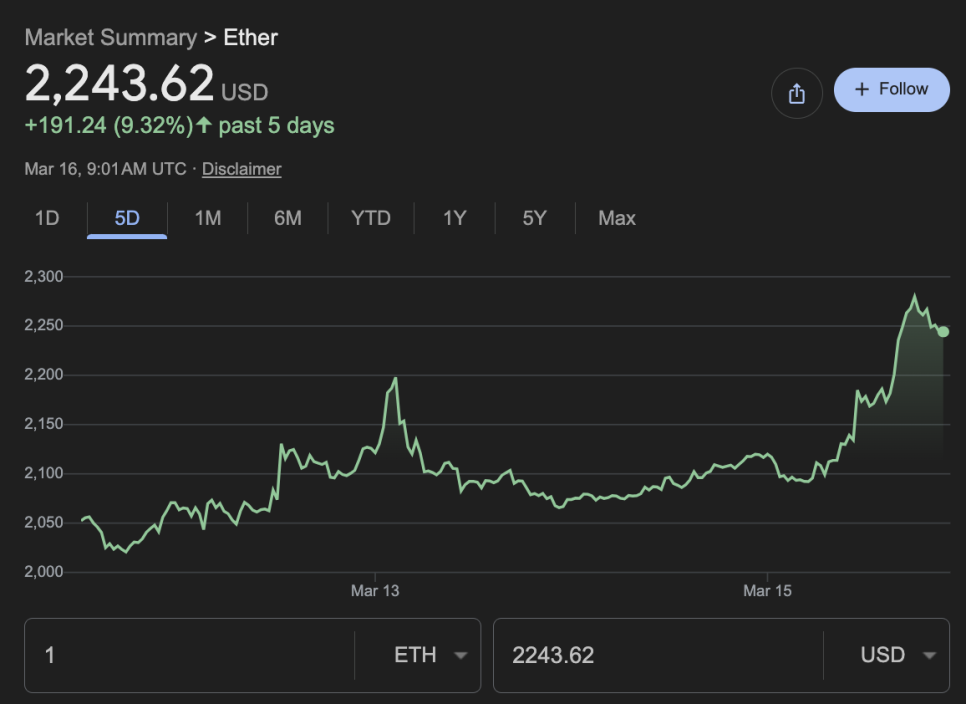Show the YTD price chart
This screenshot has width=966, height=704.
pyautogui.click(x=370, y=218)
